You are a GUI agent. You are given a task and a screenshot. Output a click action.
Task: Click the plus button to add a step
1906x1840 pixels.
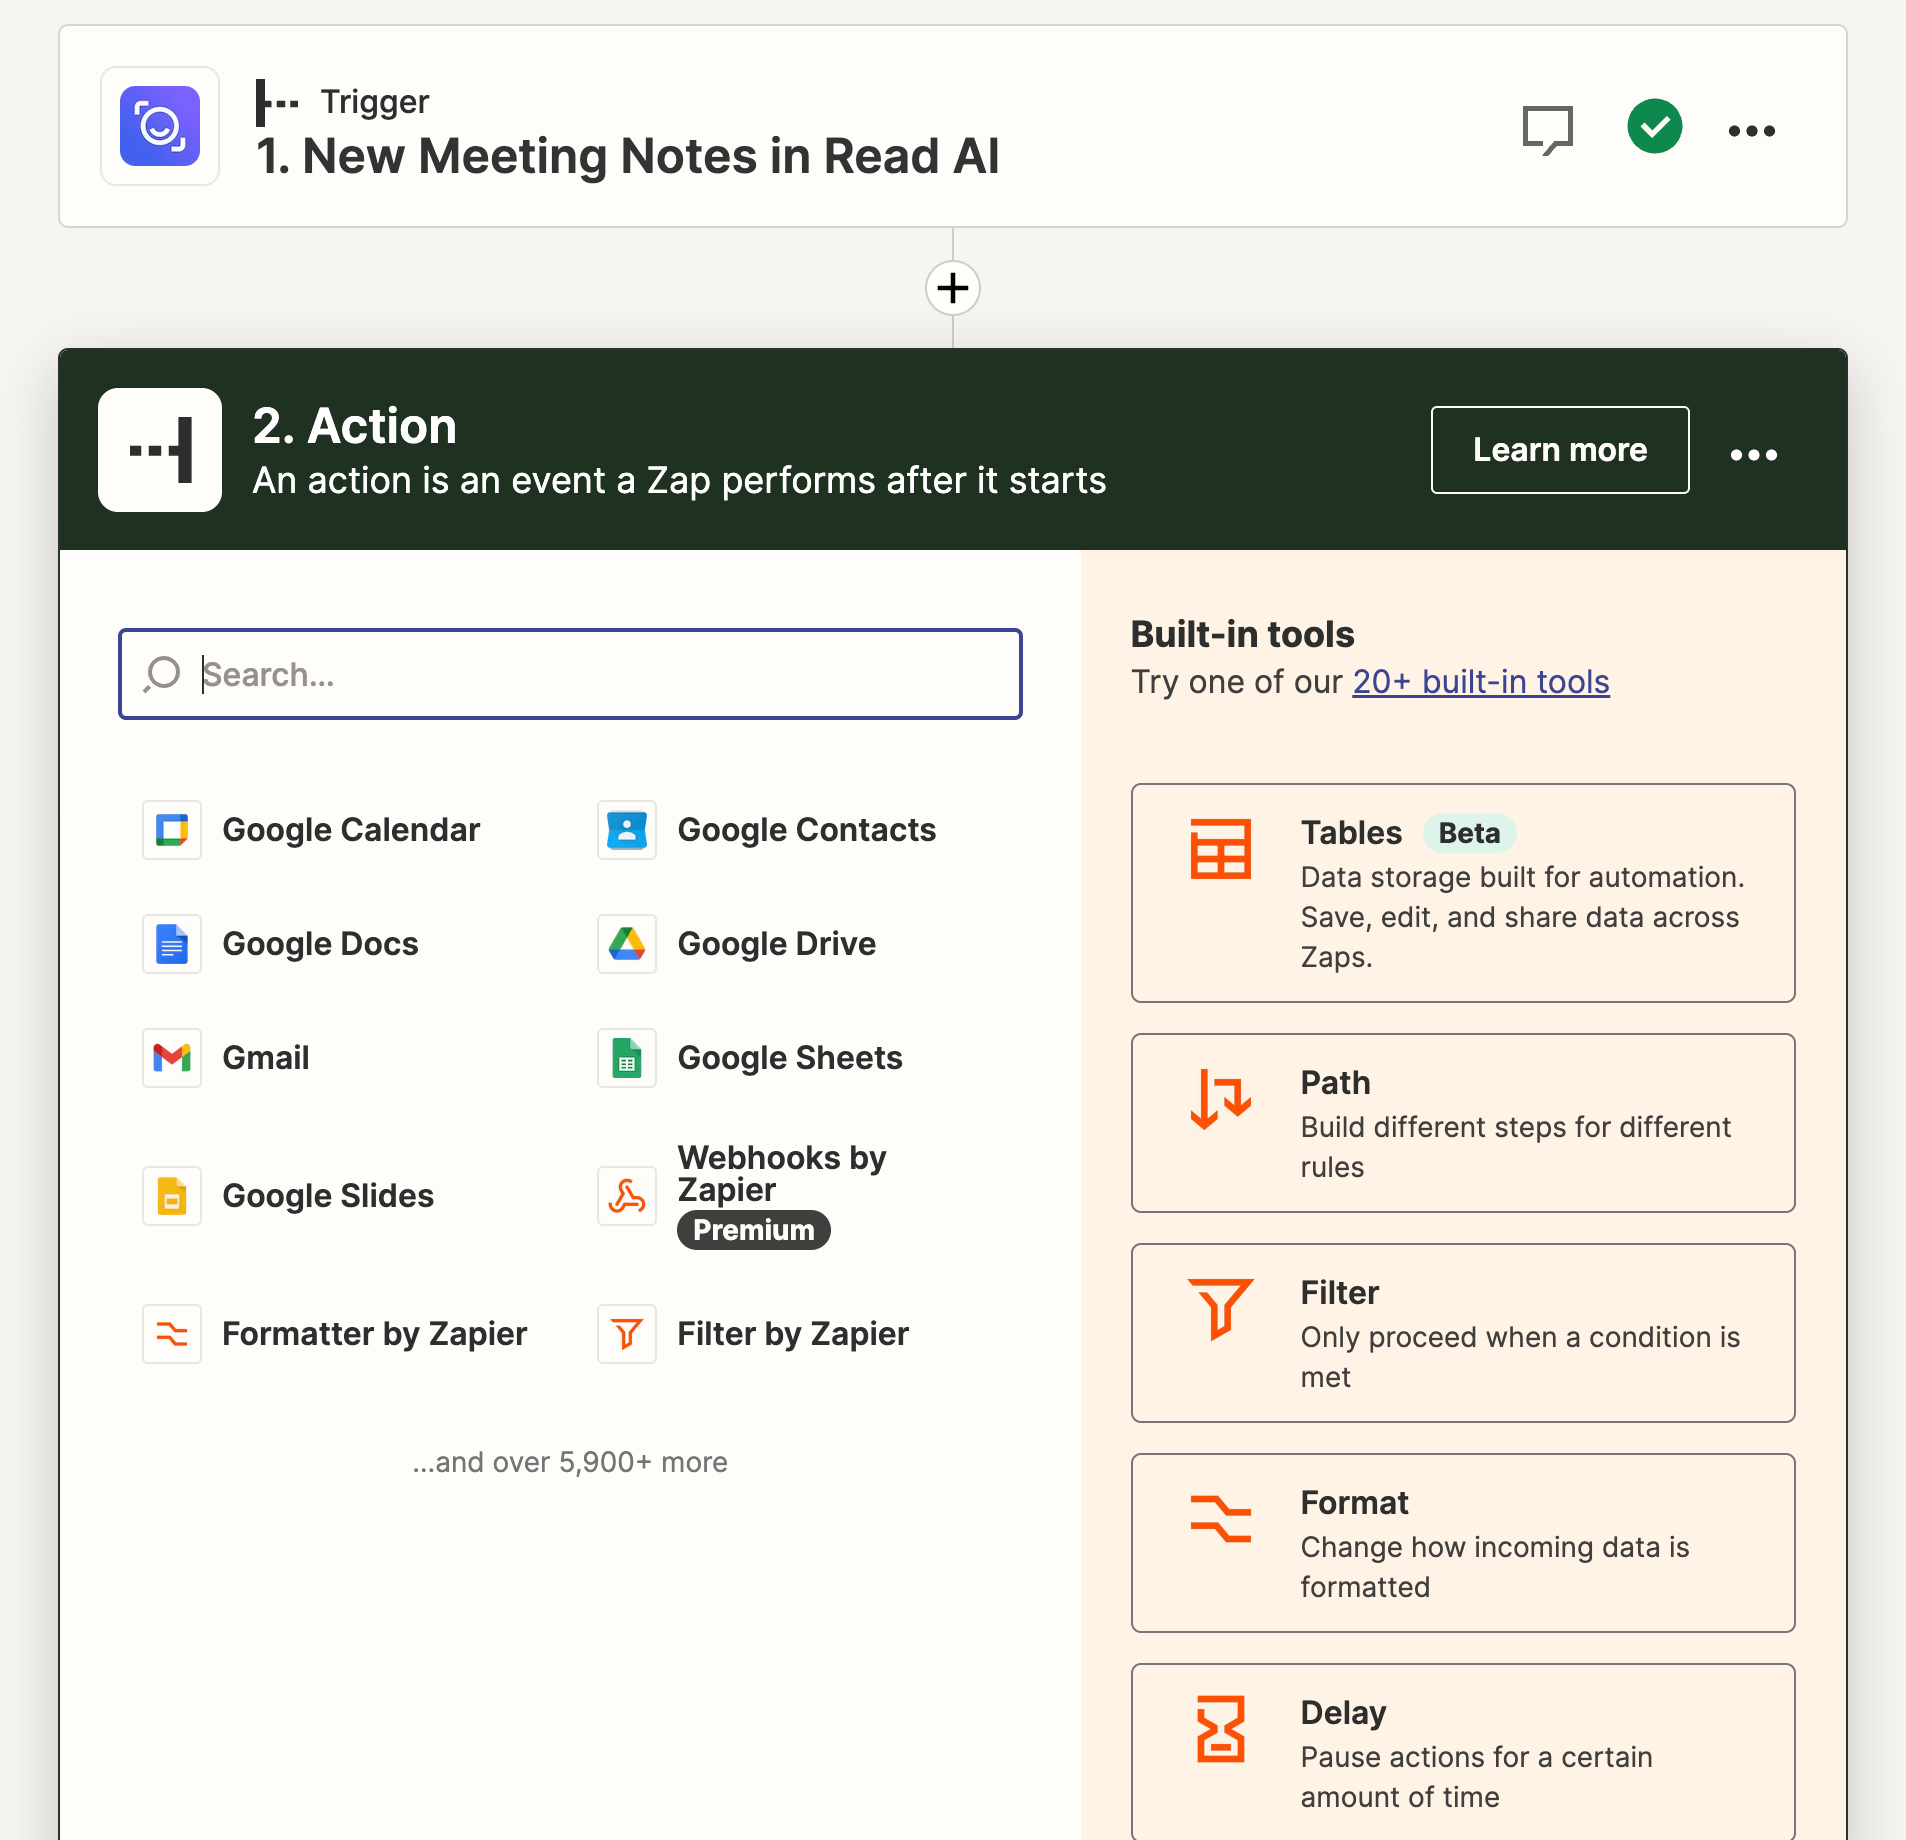(952, 288)
